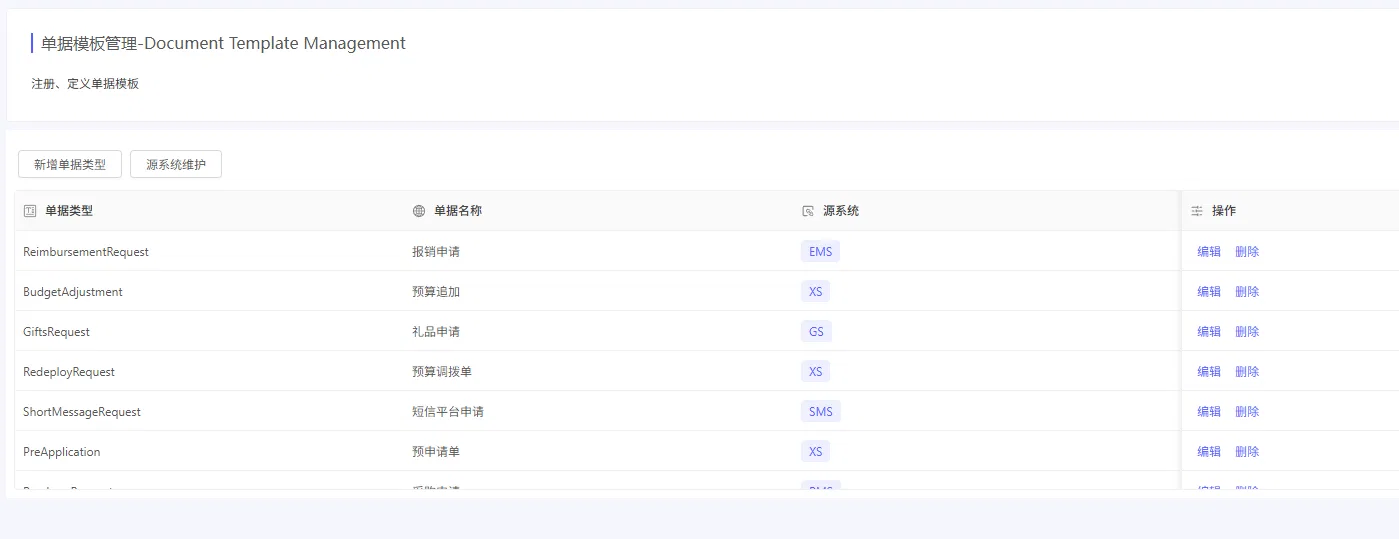Click the 新增单据类型 button
This screenshot has height=539, width=1399.
tap(70, 165)
